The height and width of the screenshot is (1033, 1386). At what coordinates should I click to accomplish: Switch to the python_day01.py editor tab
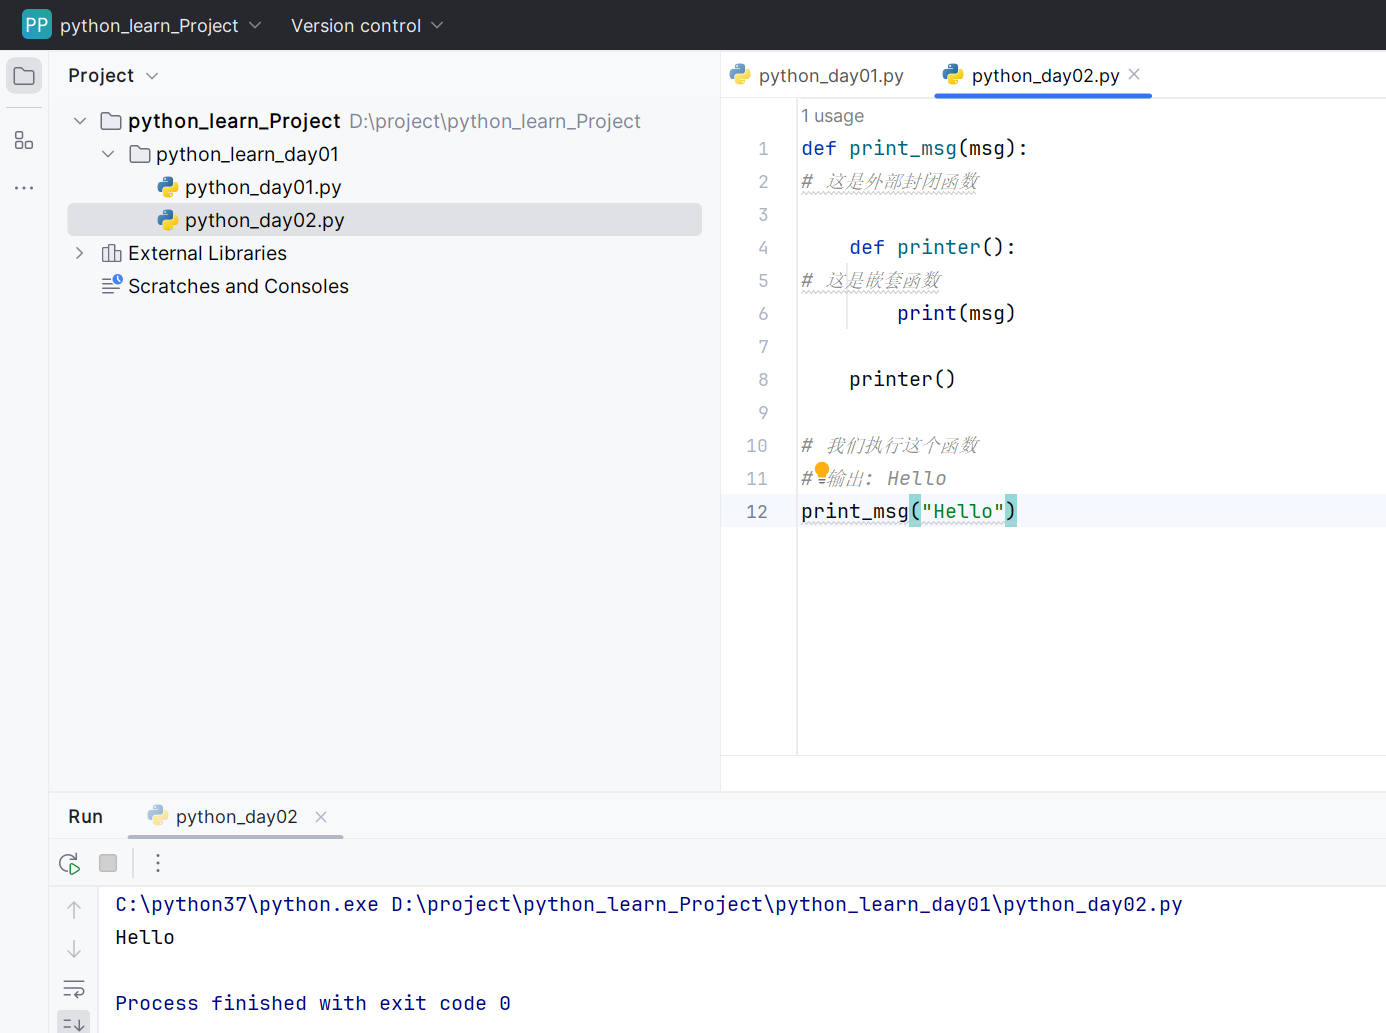click(x=818, y=76)
